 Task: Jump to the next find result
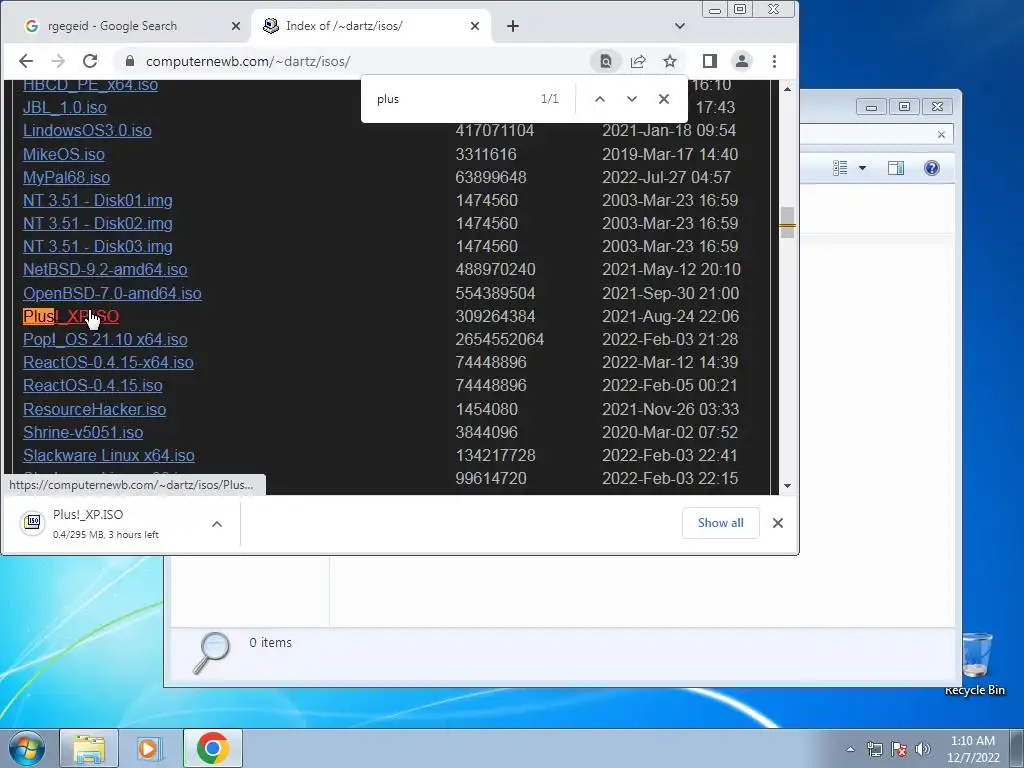(x=632, y=99)
